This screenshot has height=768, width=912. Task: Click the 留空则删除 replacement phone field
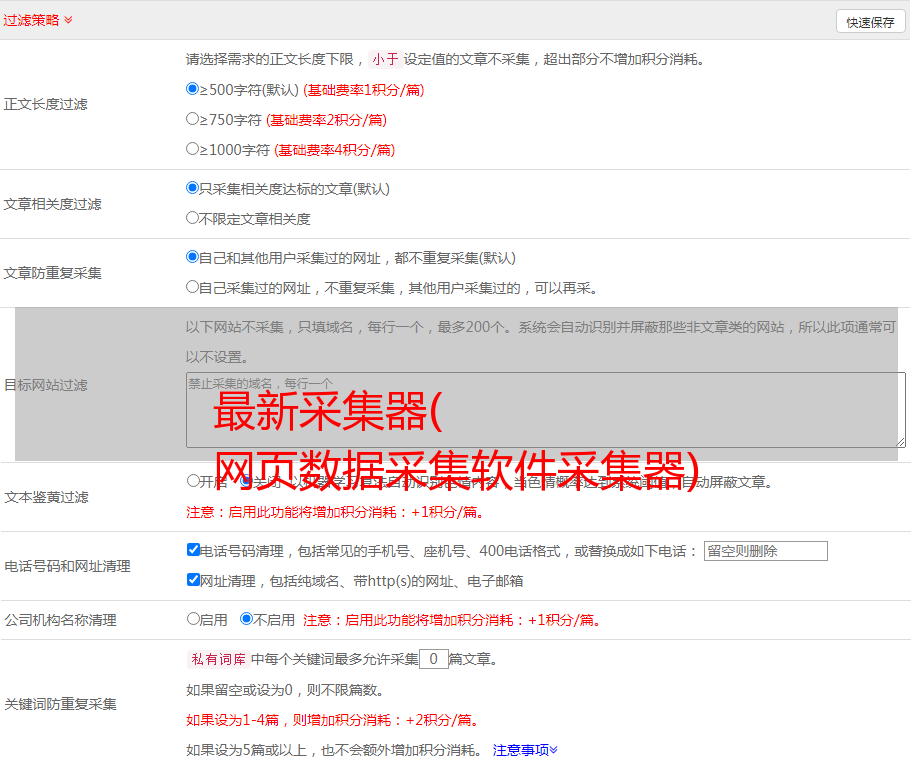pos(765,551)
